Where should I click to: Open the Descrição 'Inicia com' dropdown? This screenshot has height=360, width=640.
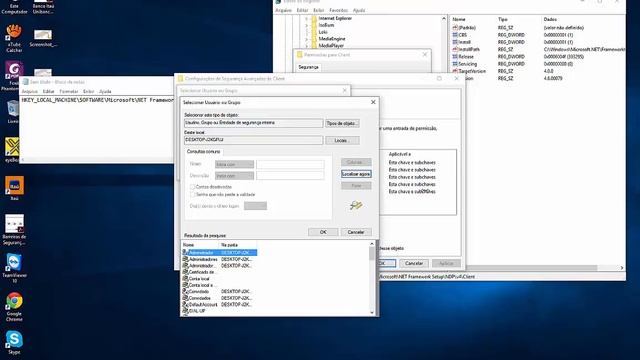coord(234,176)
